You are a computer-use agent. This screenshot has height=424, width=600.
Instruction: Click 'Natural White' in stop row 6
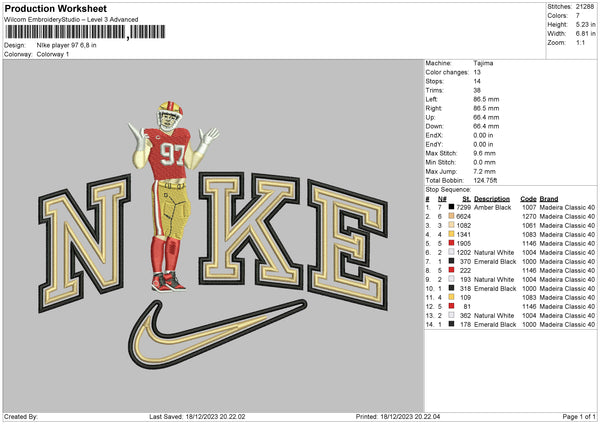click(494, 252)
